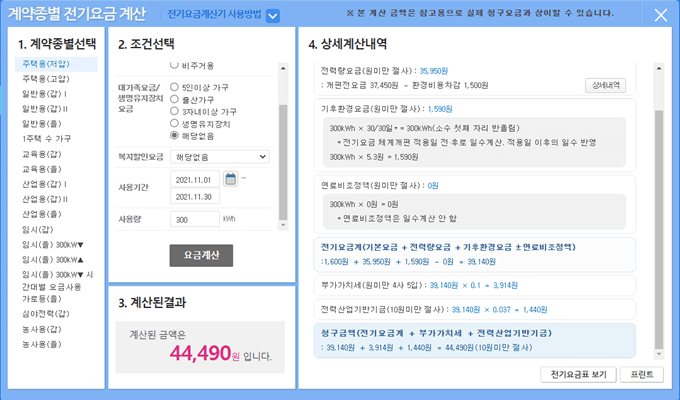The height and width of the screenshot is (400, 680).
Task: Select contract type 농사용(갑)
Action: tap(42, 329)
